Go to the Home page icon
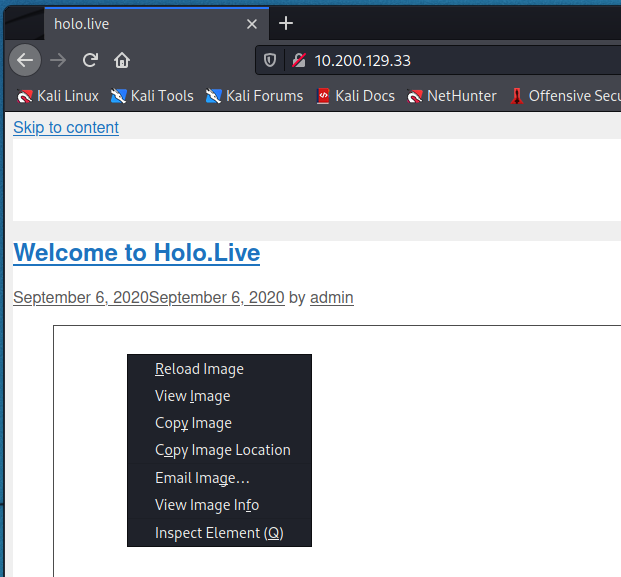The height and width of the screenshot is (577, 621). 122,60
